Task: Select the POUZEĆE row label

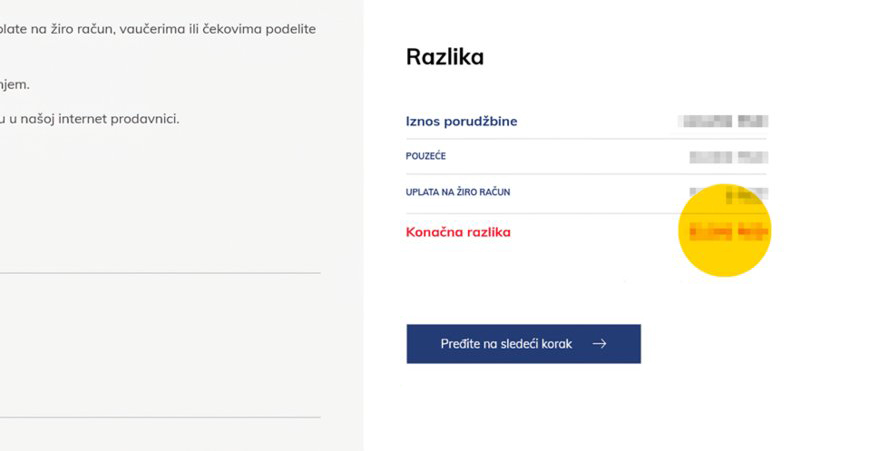Action: 426,156
